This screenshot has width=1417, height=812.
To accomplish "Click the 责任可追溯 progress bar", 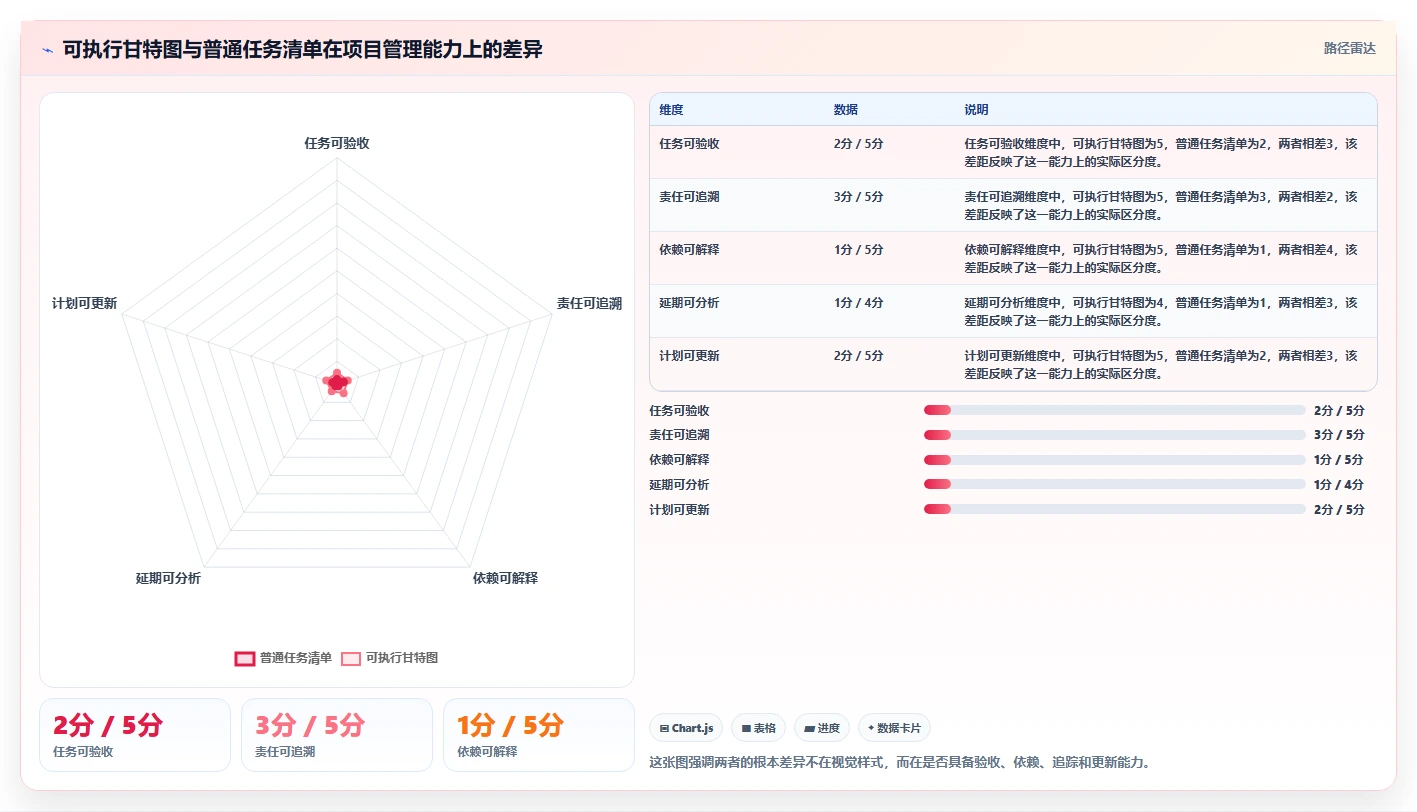I will pyautogui.click(x=1115, y=435).
